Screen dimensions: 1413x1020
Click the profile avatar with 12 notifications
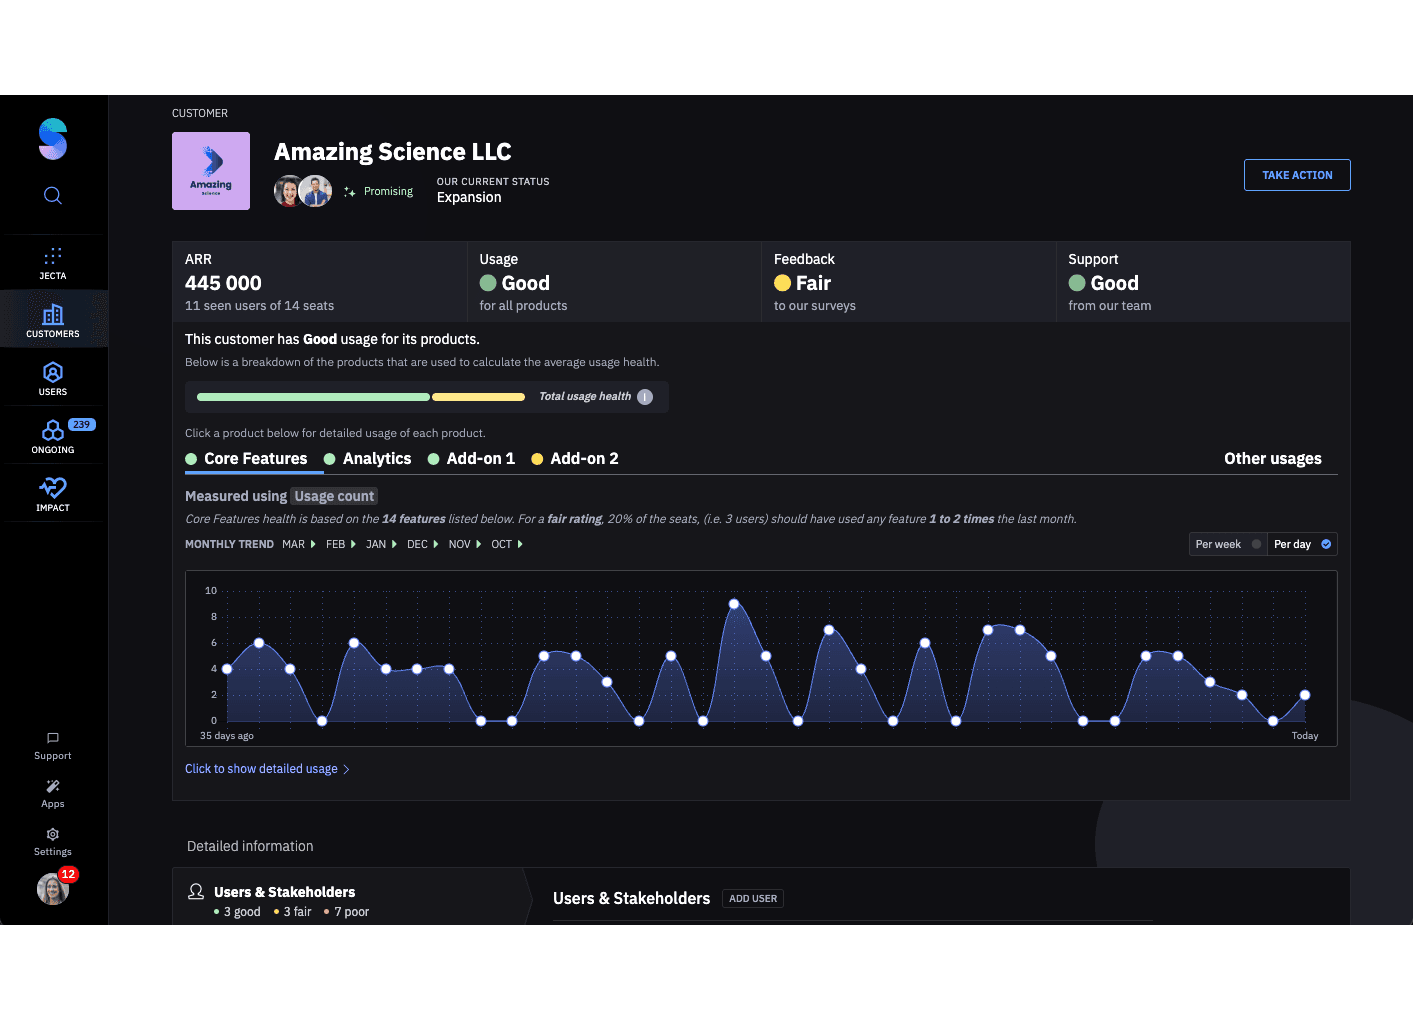point(53,888)
